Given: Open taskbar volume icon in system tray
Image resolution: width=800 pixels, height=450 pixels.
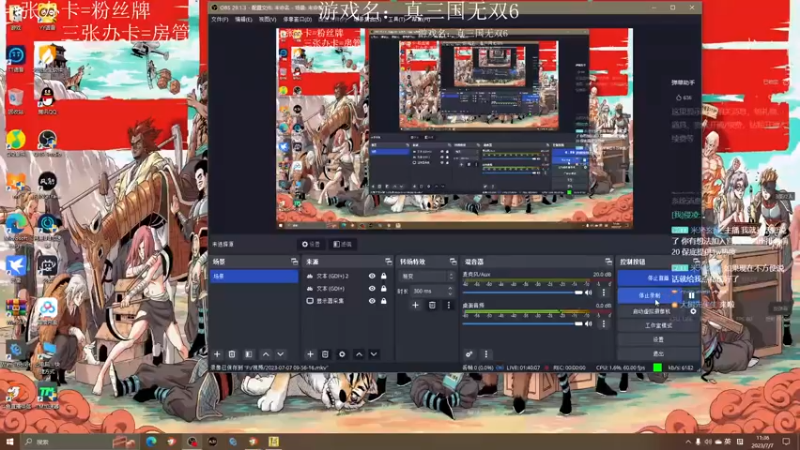Looking at the screenshot, I should (708, 441).
